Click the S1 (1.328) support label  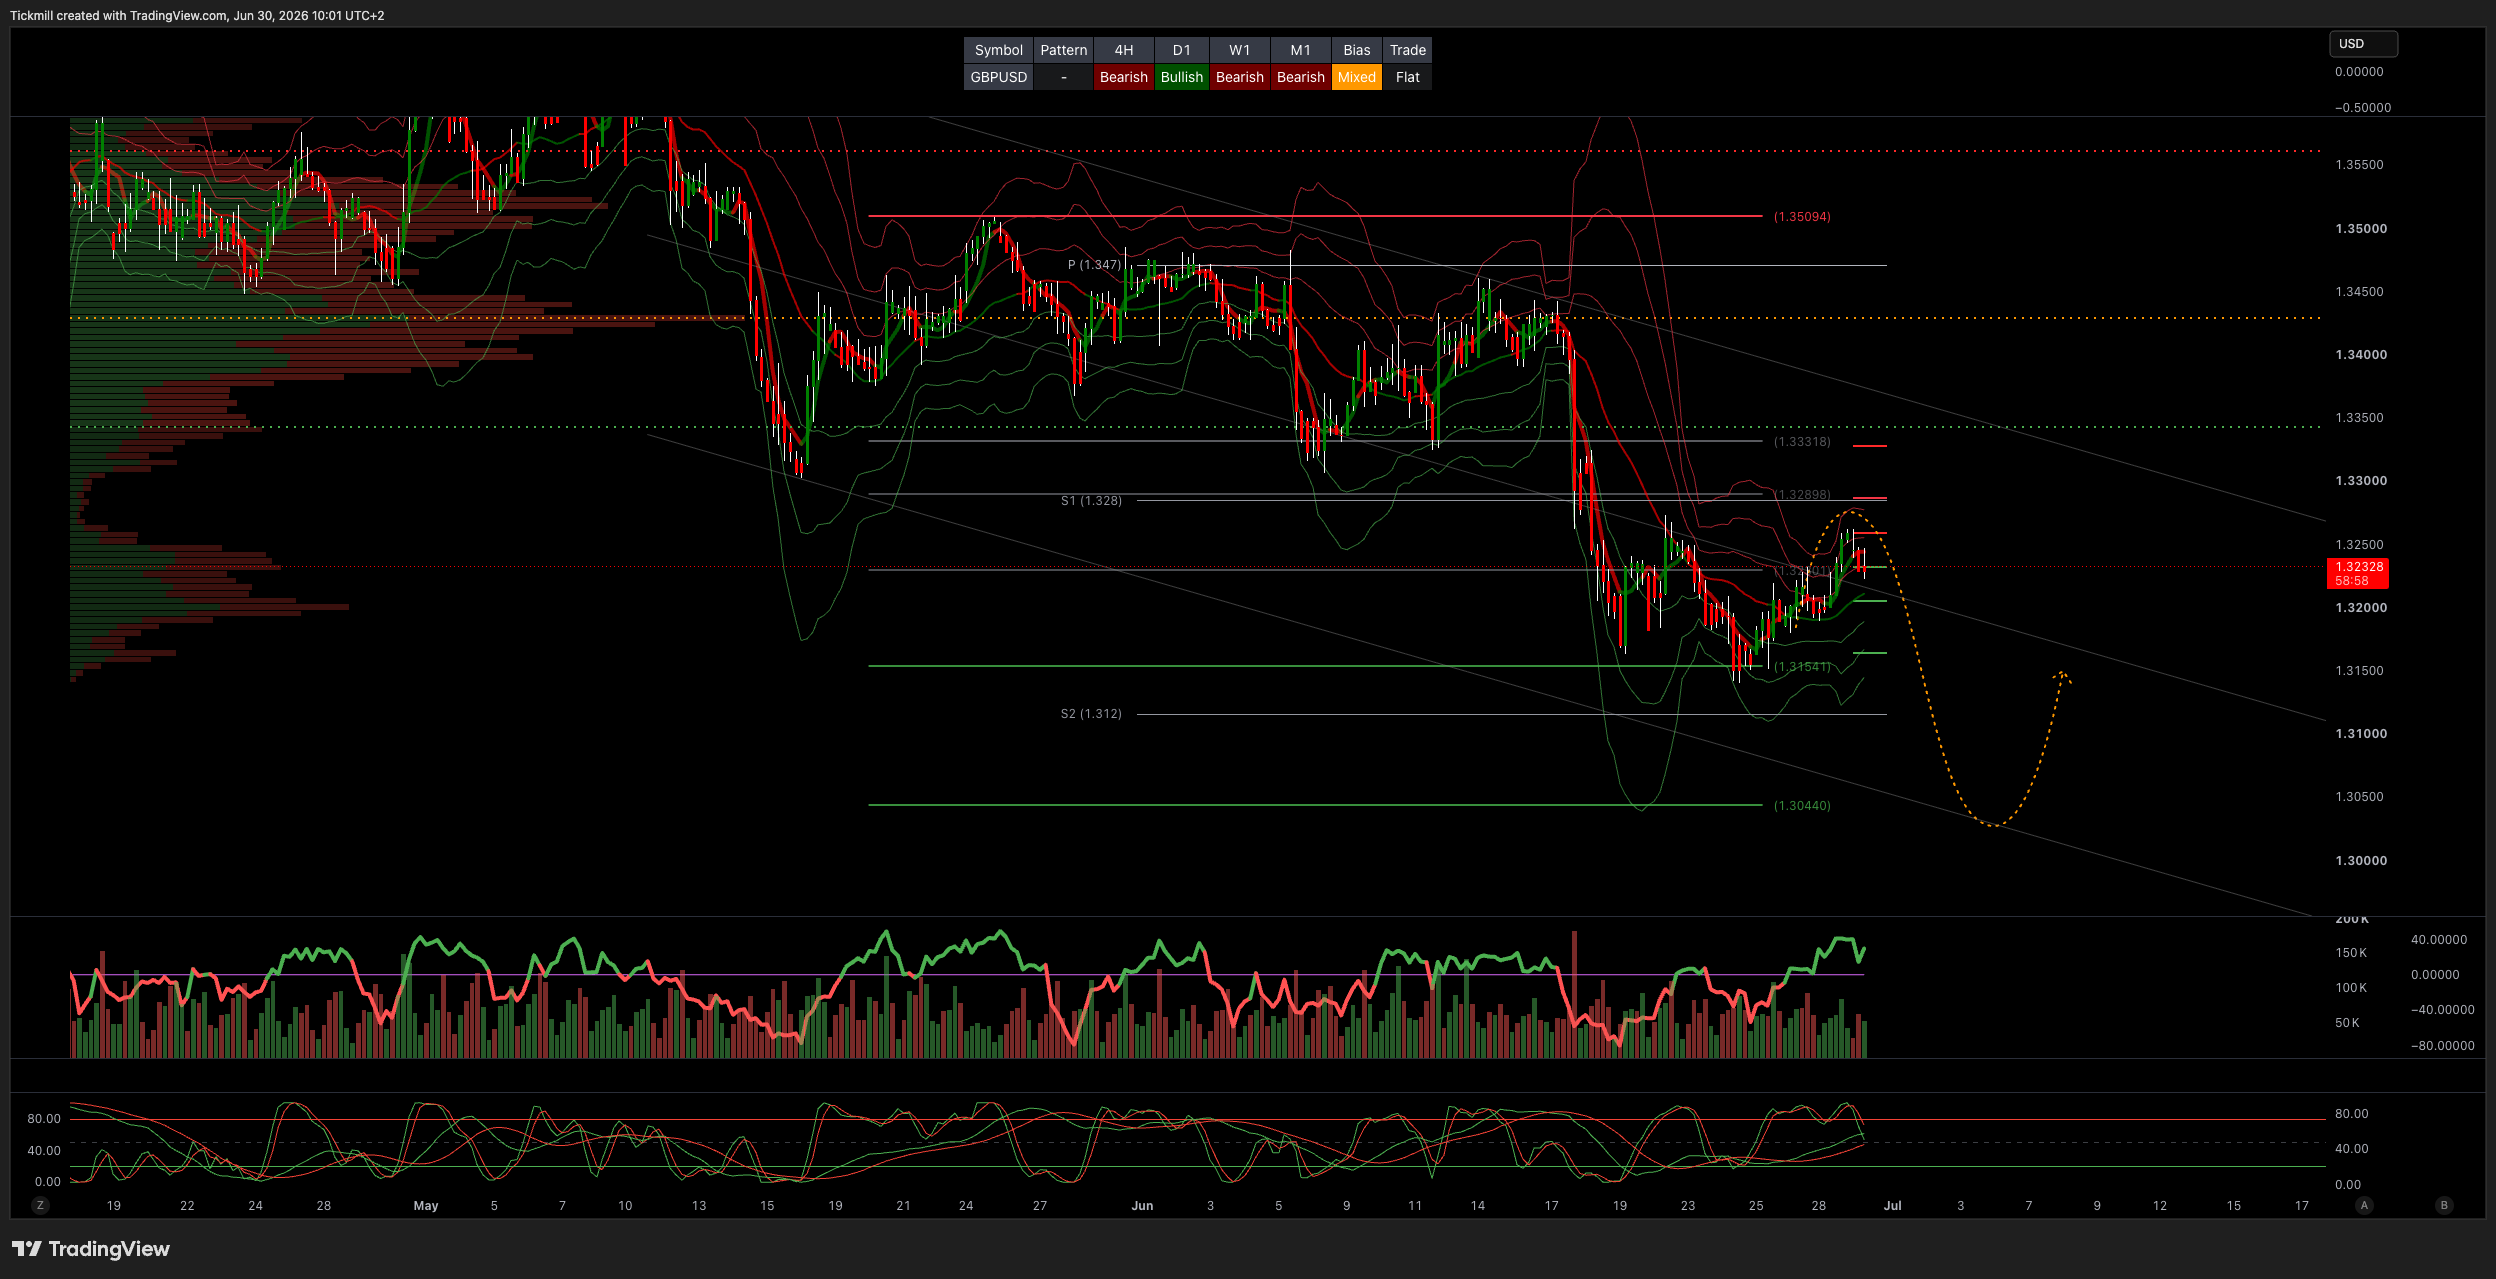click(x=1091, y=501)
